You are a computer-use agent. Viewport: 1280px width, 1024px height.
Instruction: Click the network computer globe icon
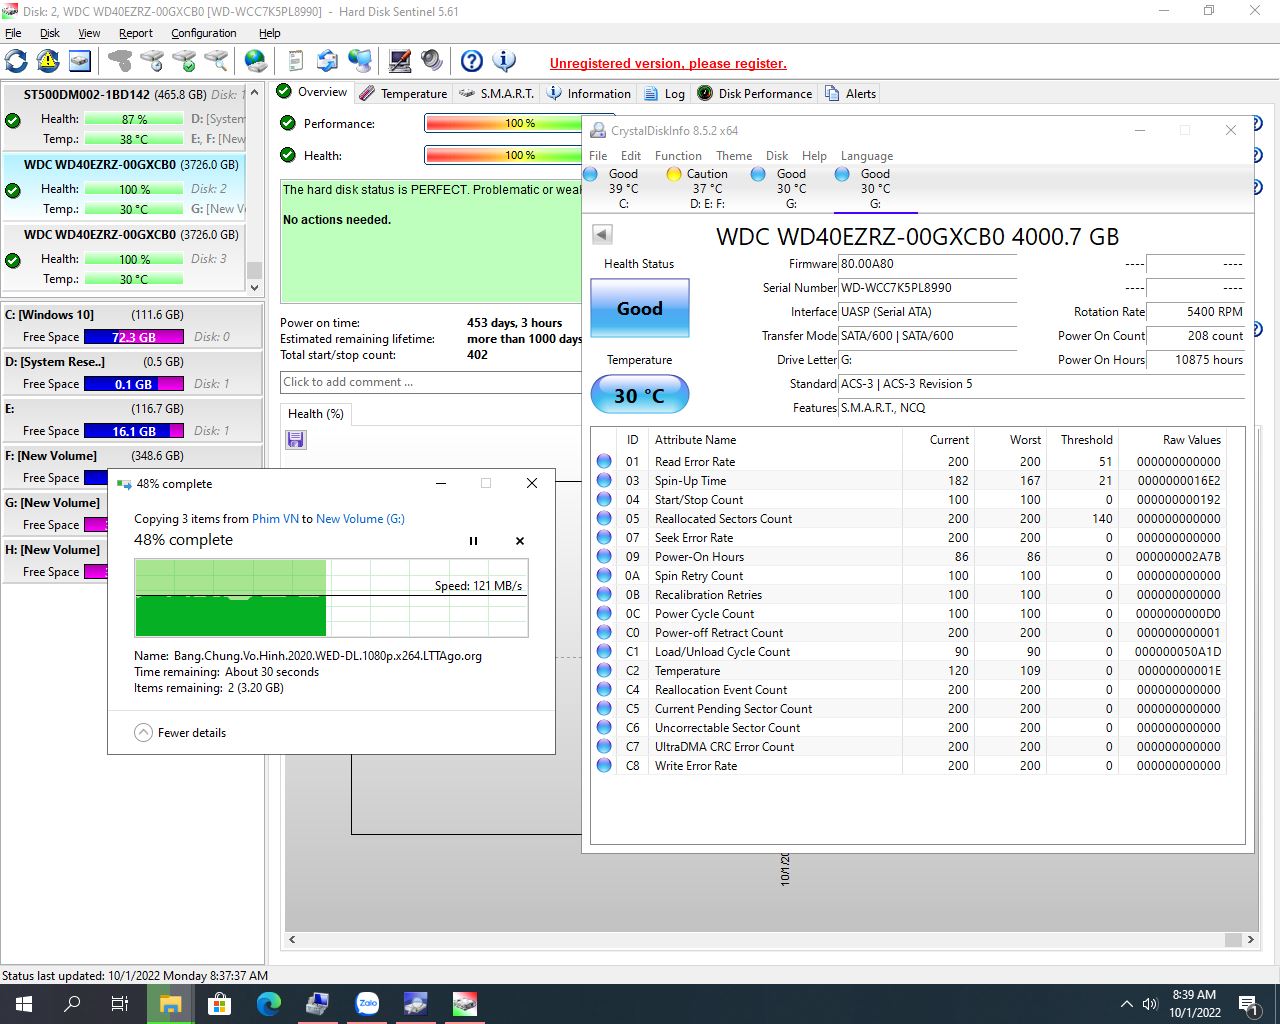click(x=360, y=61)
